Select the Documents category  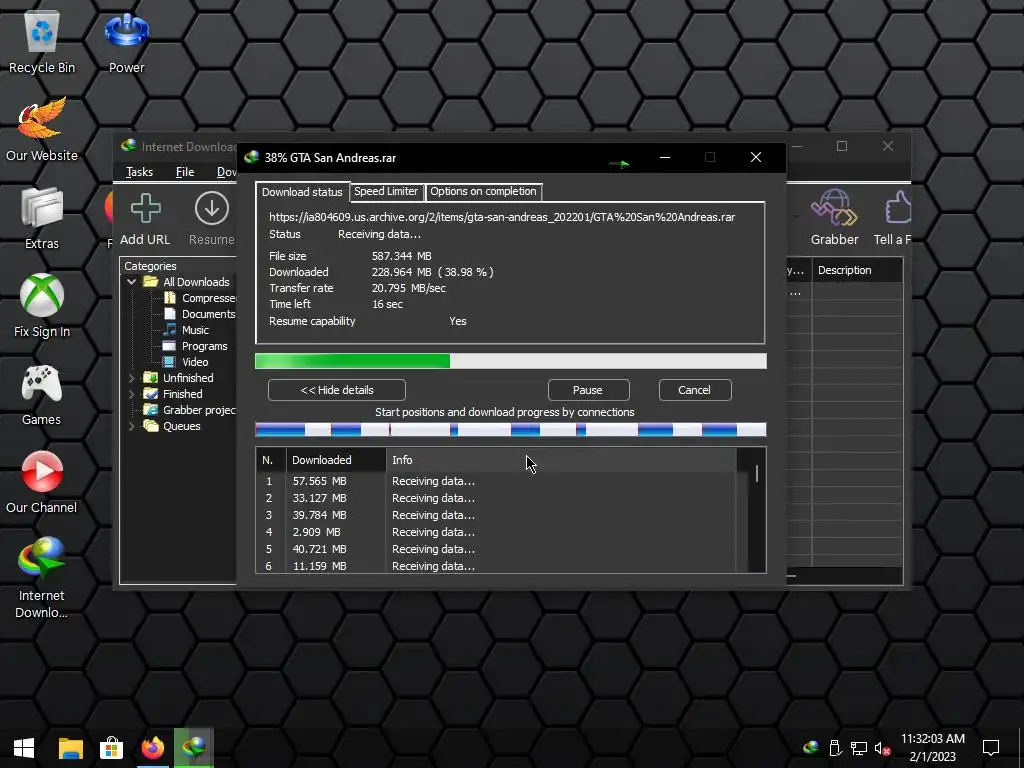click(199, 314)
